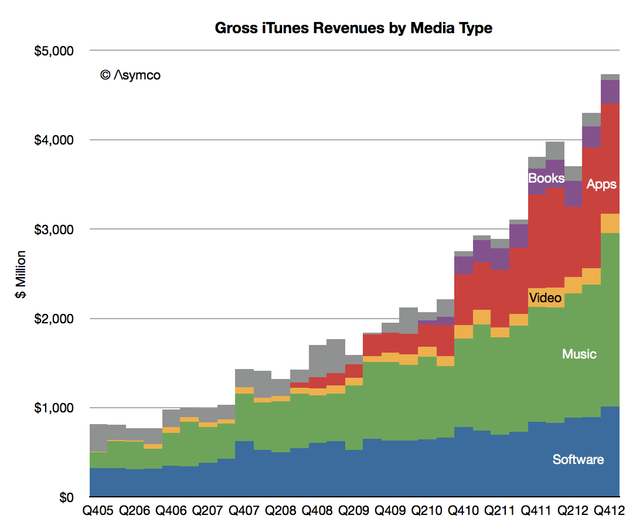Click the '$0' y-axis label
Viewport: 626px width, 522px height.
(66, 497)
